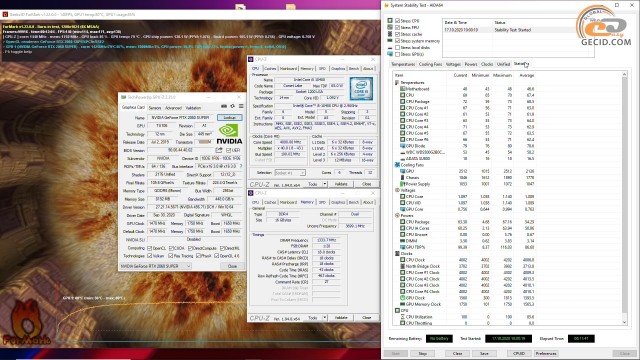The height and width of the screenshot is (360, 640).
Task: Click Stress CPU chip icon in AIDA64
Action: [390, 20]
